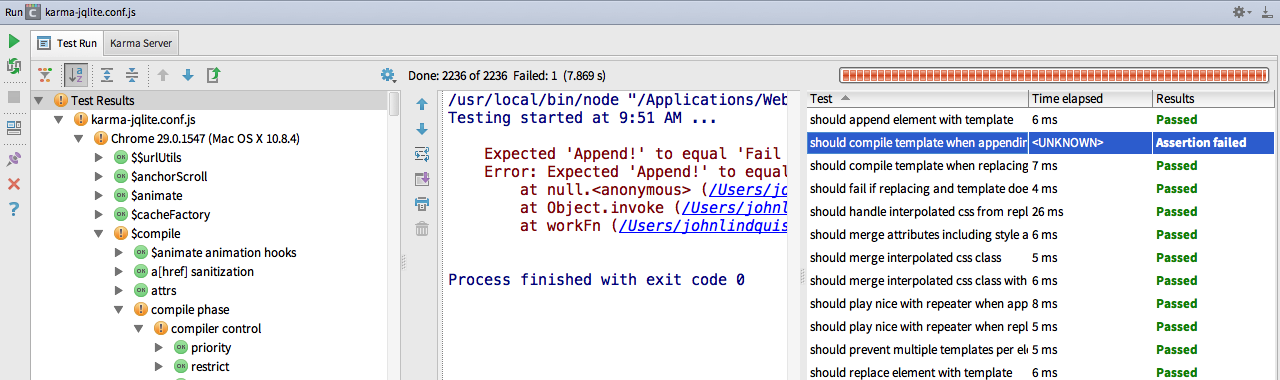Click Export Test Results icon
The height and width of the screenshot is (380, 1280).
point(214,75)
